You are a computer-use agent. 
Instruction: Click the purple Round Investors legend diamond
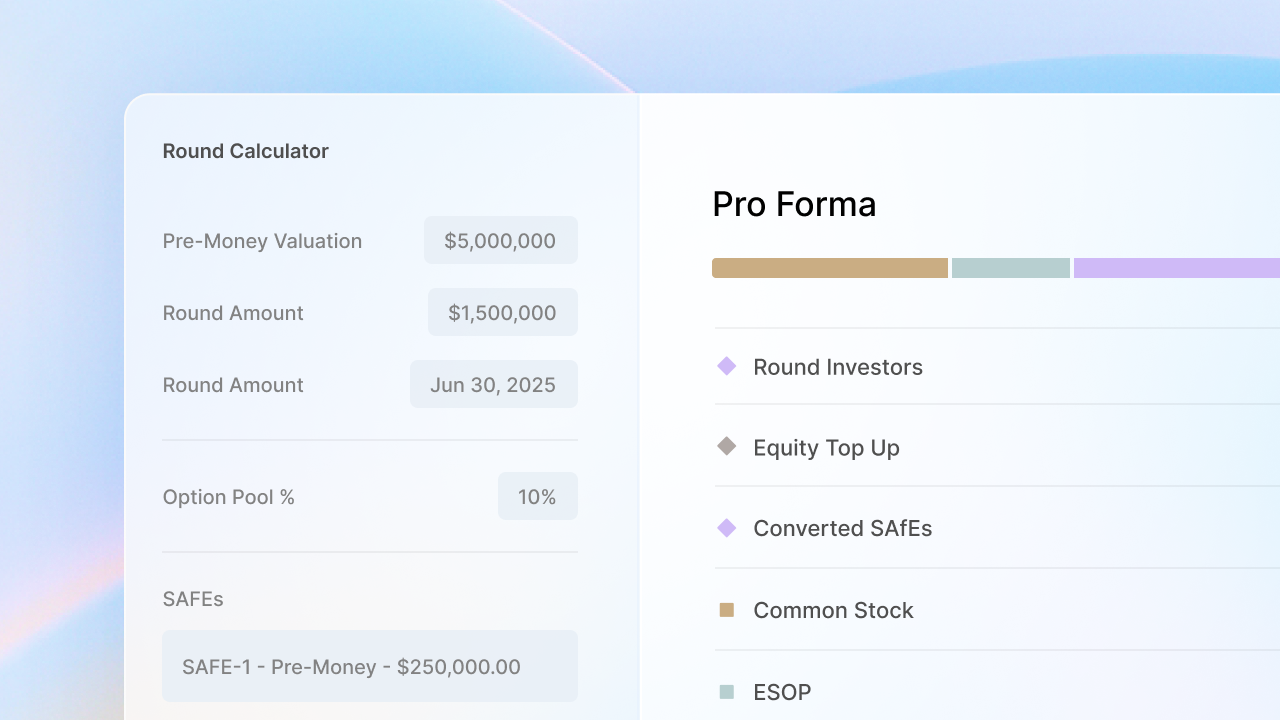click(x=726, y=367)
